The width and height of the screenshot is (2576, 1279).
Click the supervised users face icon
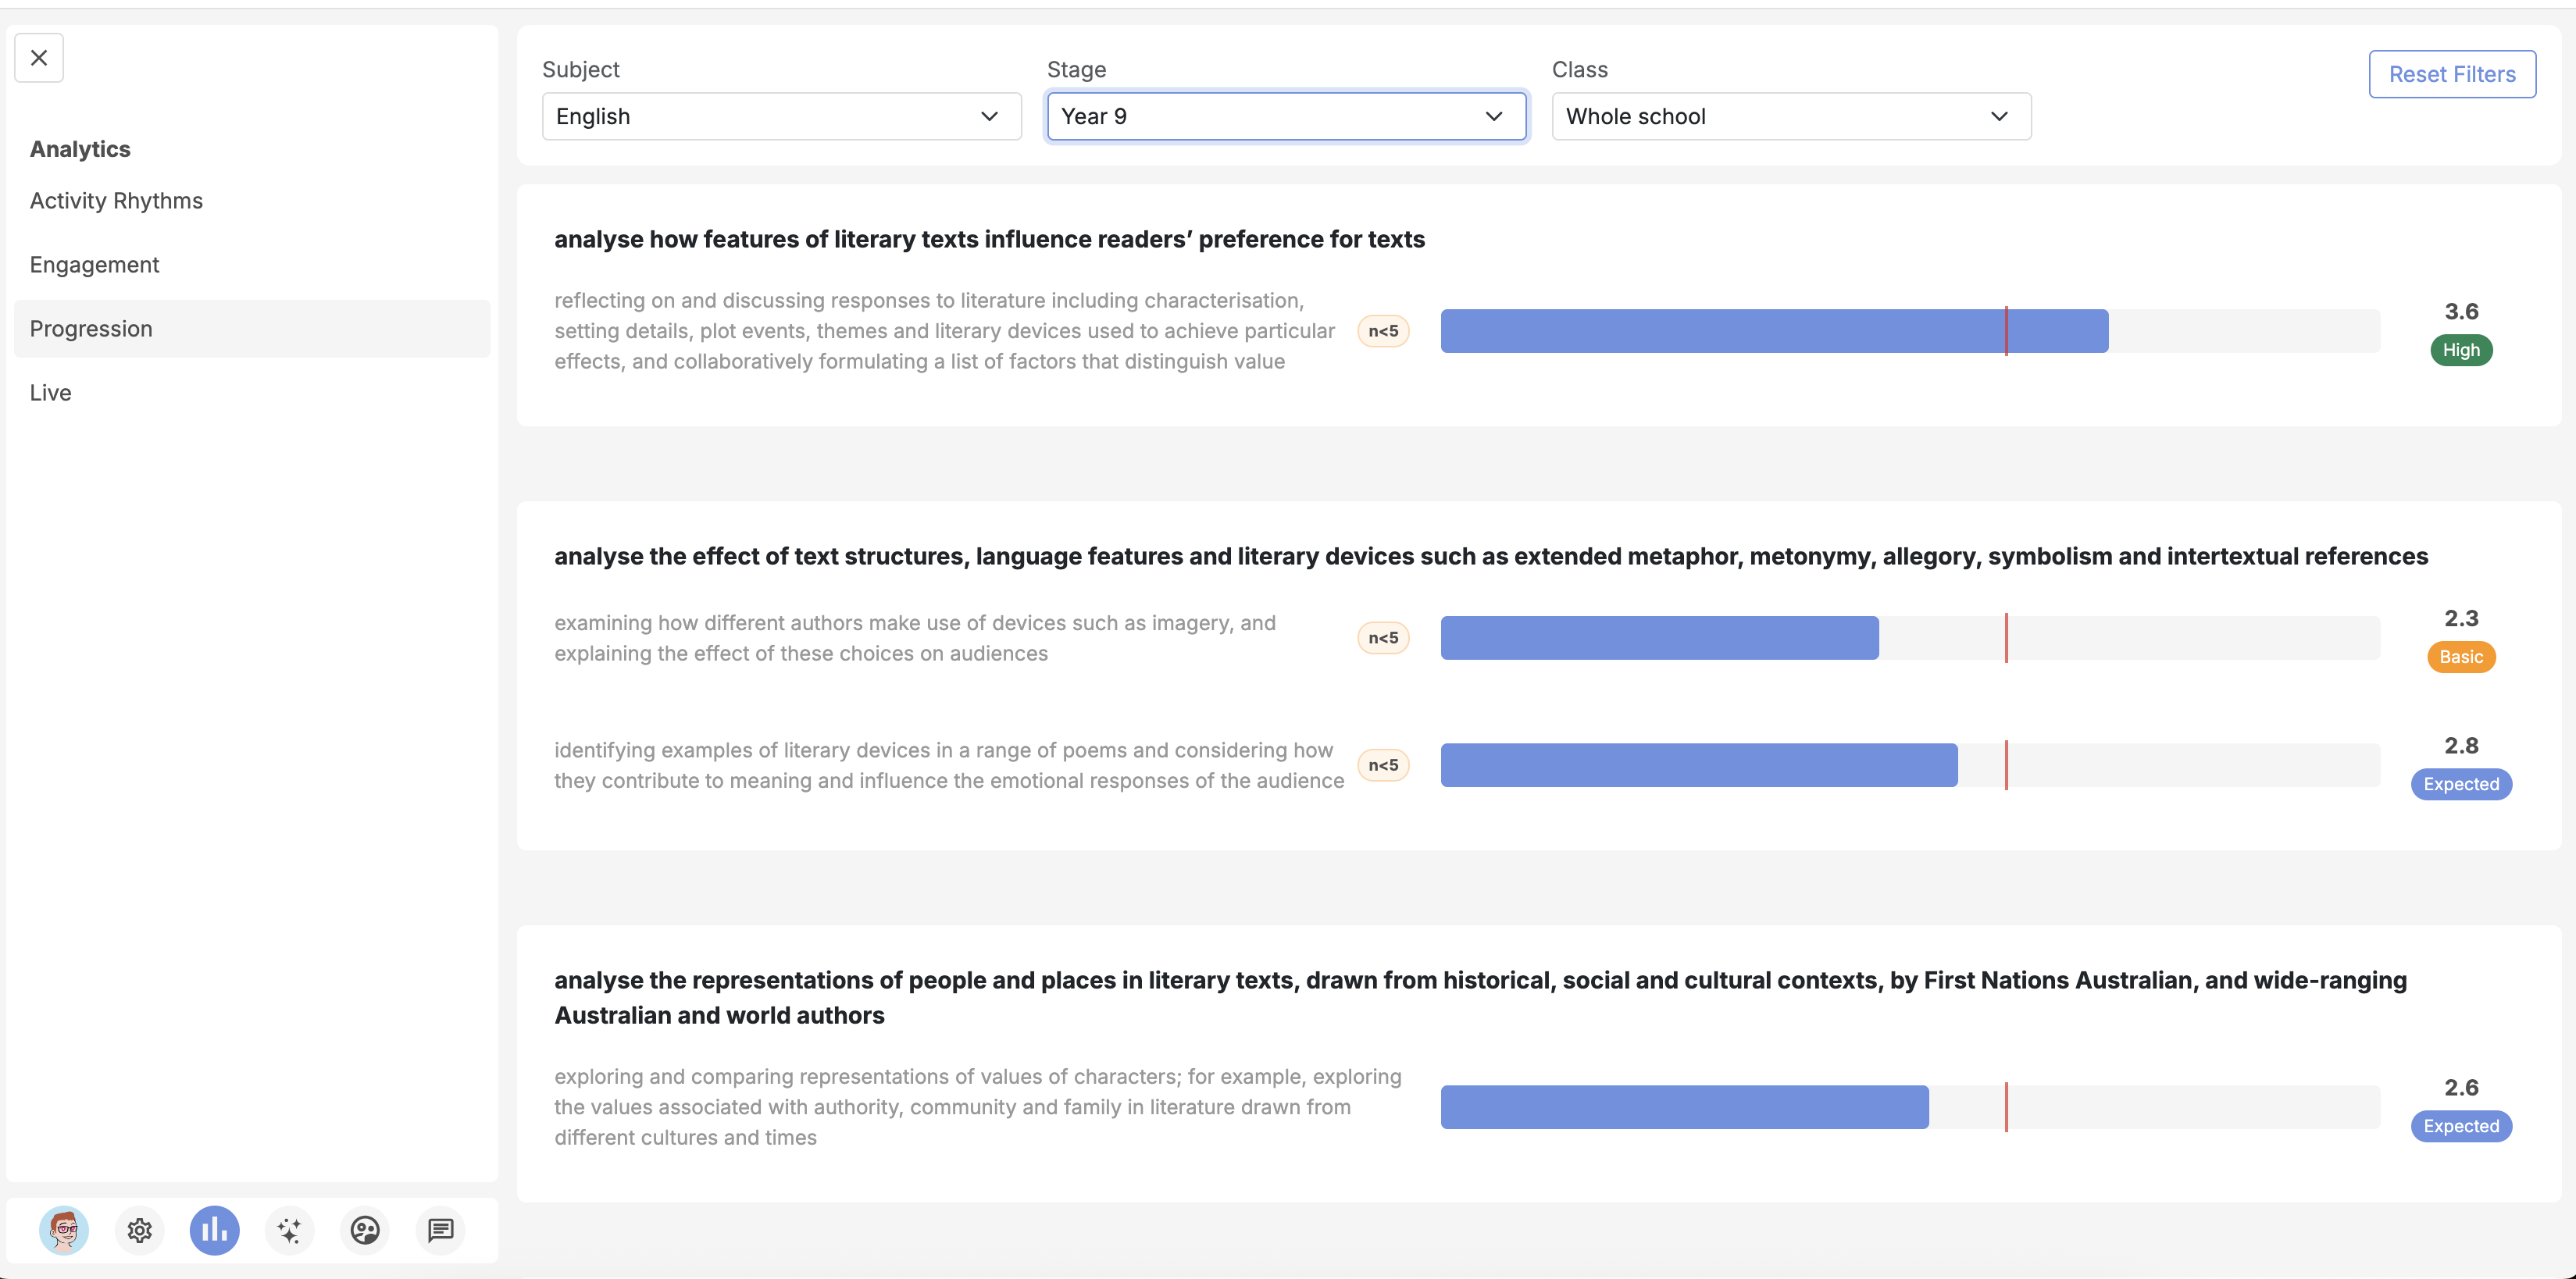[365, 1230]
